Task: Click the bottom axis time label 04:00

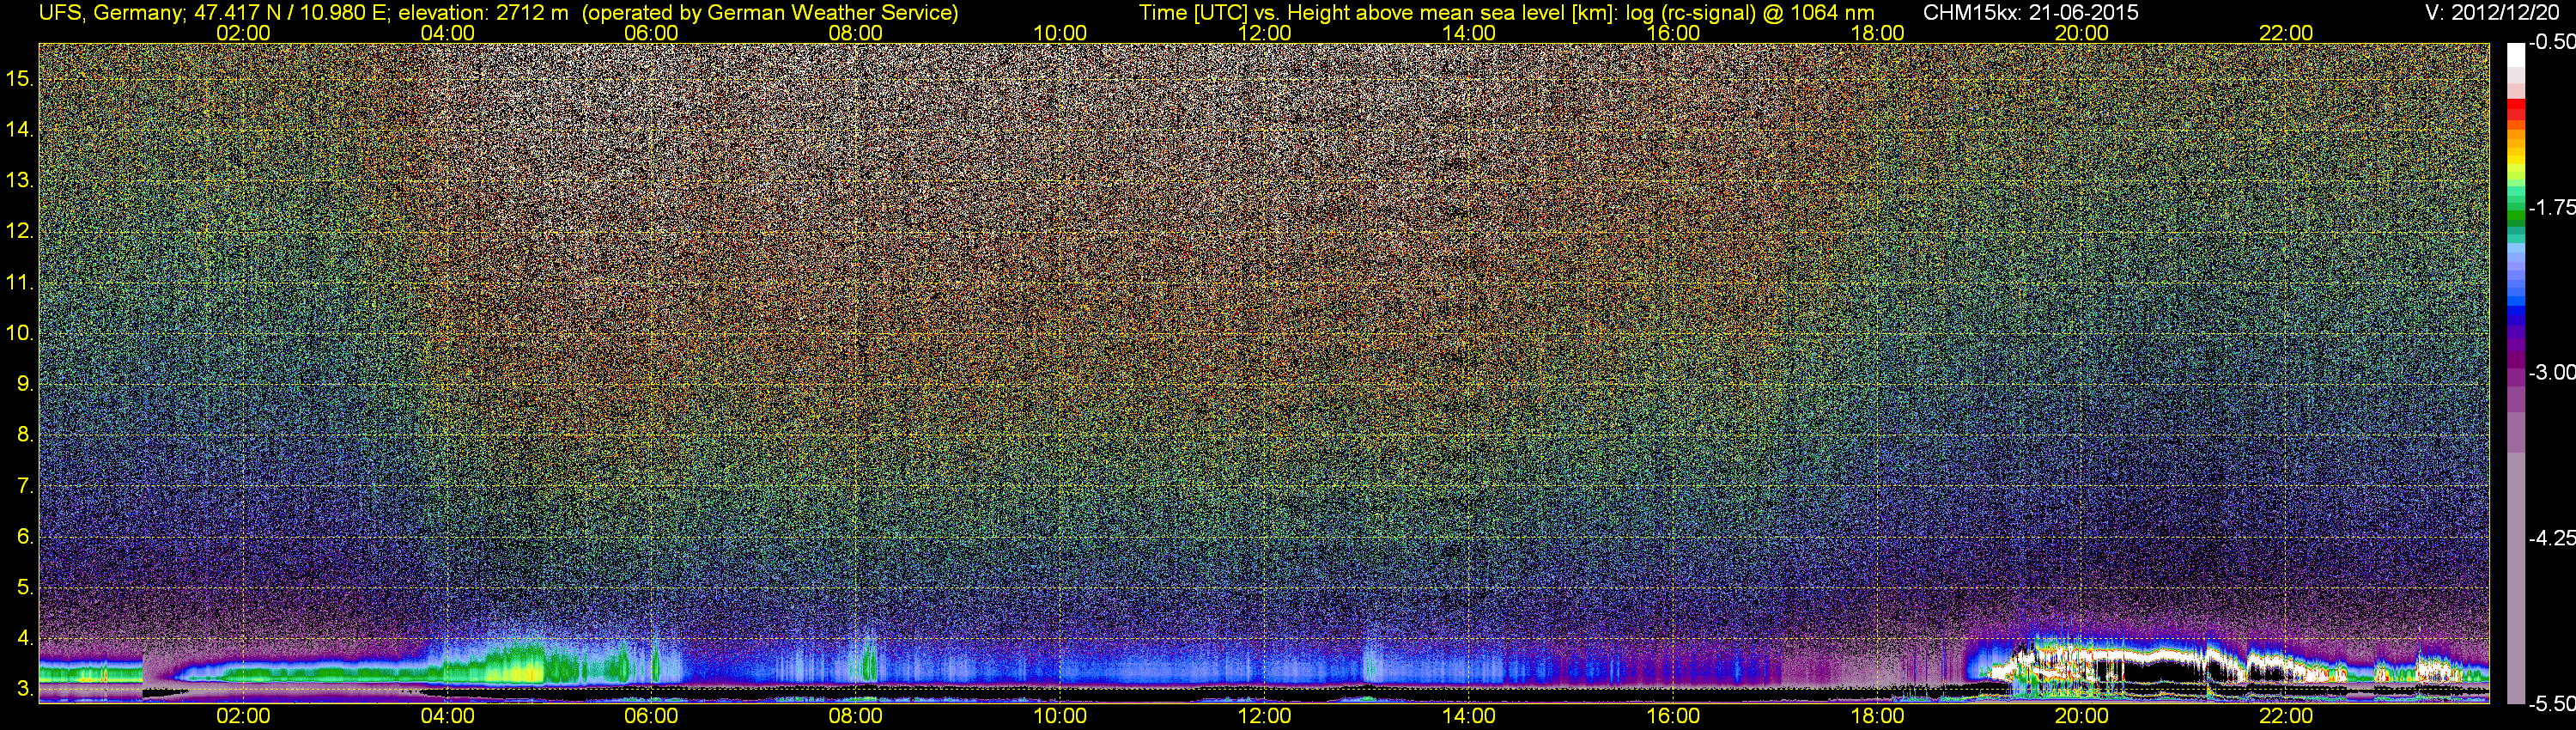Action: 447,716
